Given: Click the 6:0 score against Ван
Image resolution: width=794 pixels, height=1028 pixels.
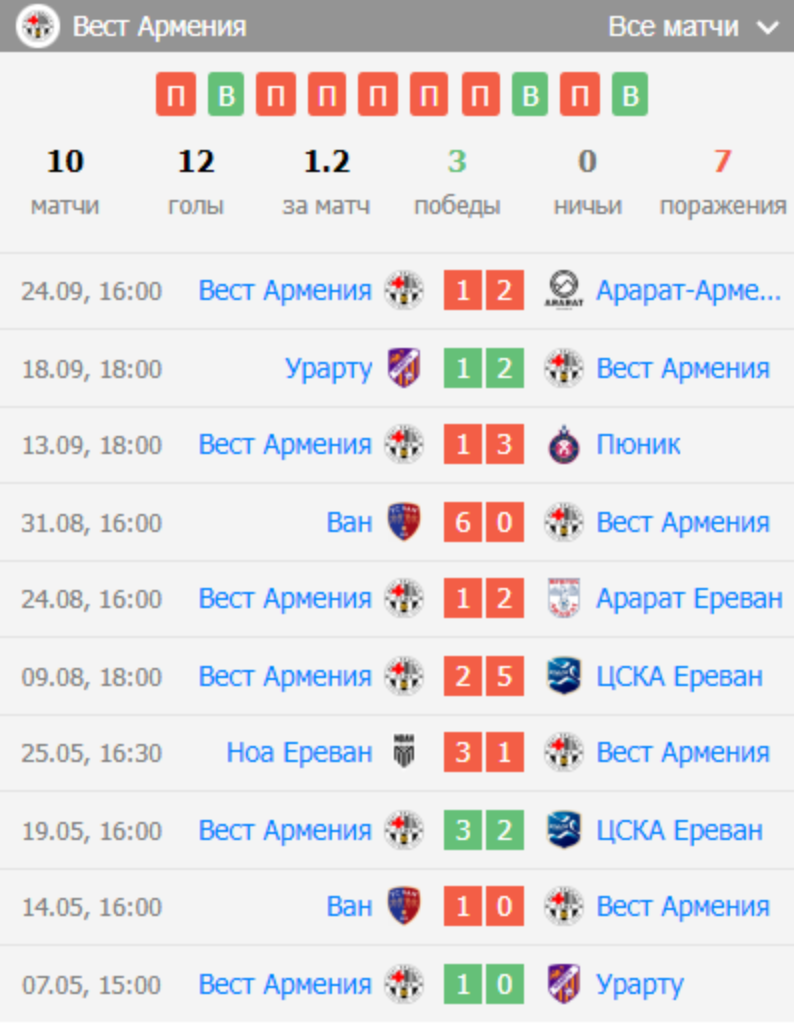Looking at the screenshot, I should point(484,522).
